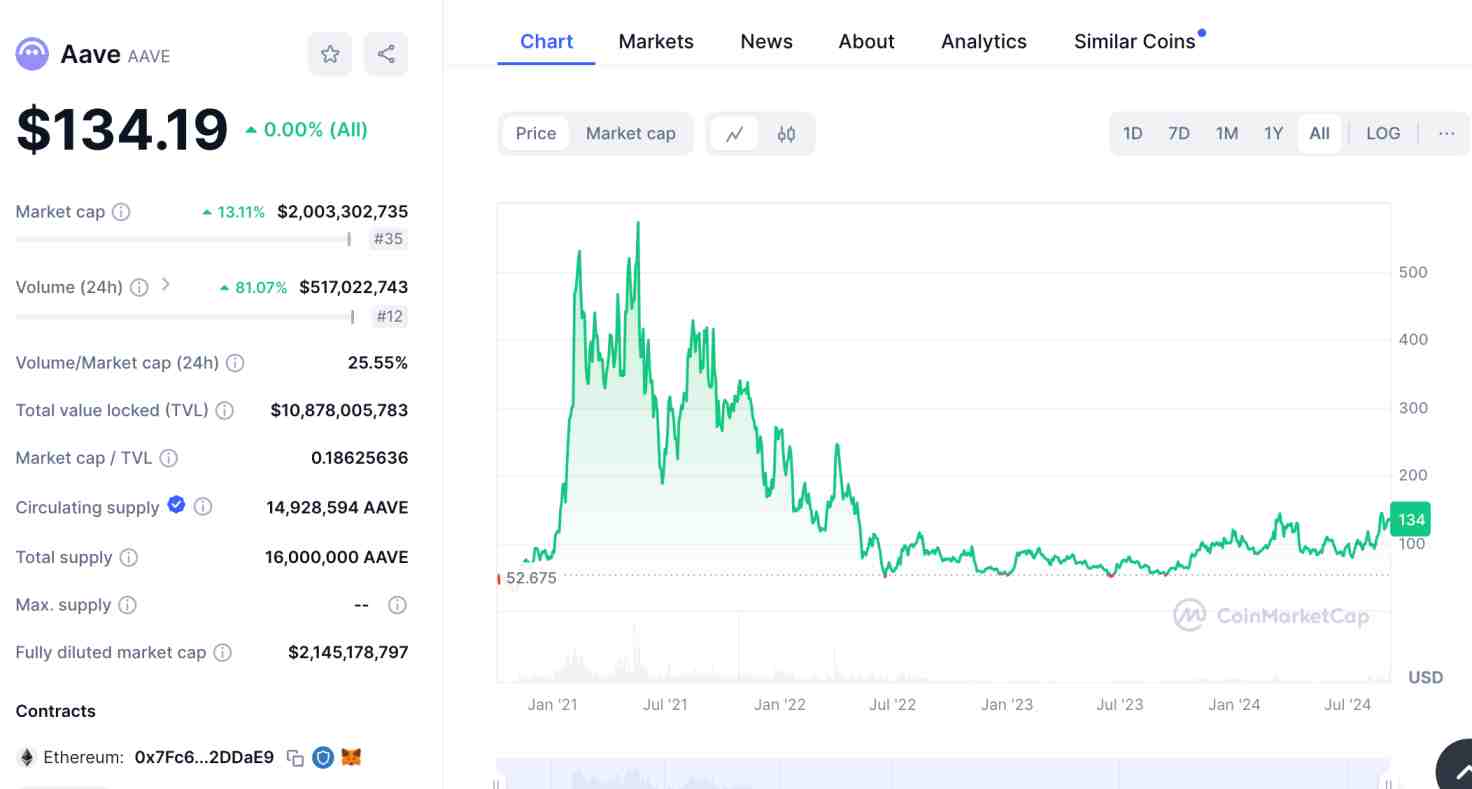Open the Markets tab
Screen dimensions: 1472x789
656,41
